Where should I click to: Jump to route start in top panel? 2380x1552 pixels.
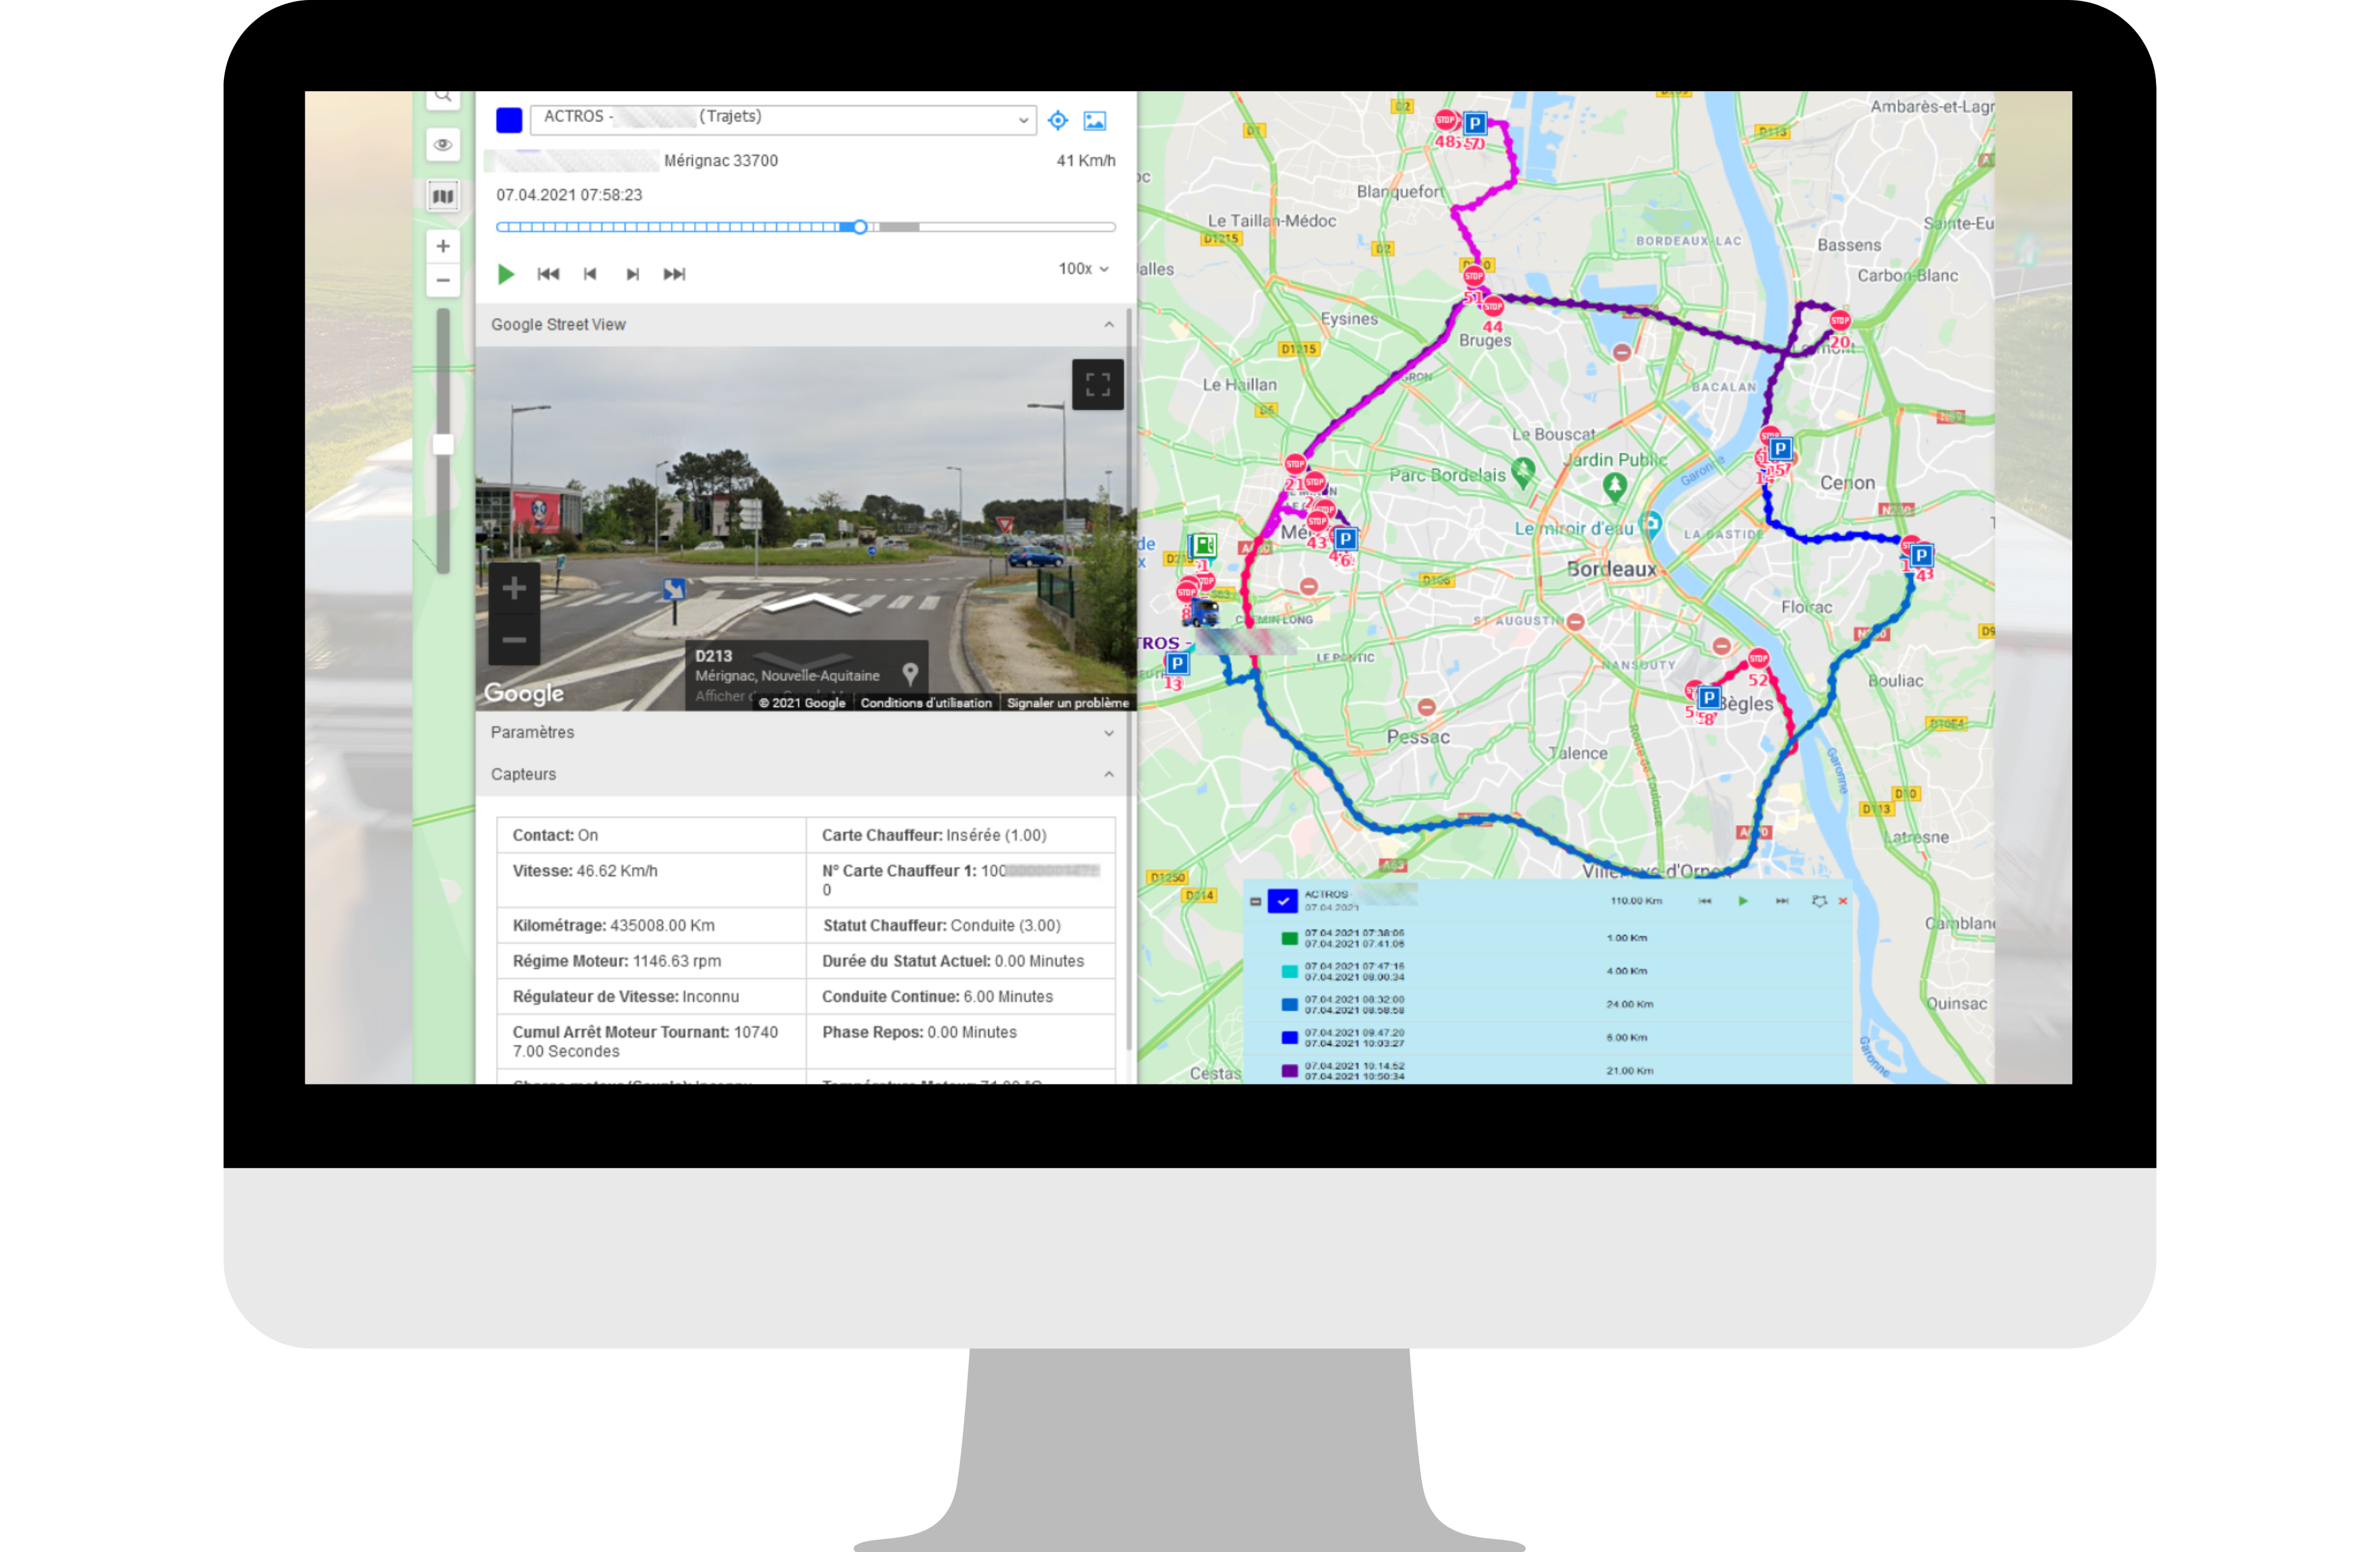pos(548,274)
